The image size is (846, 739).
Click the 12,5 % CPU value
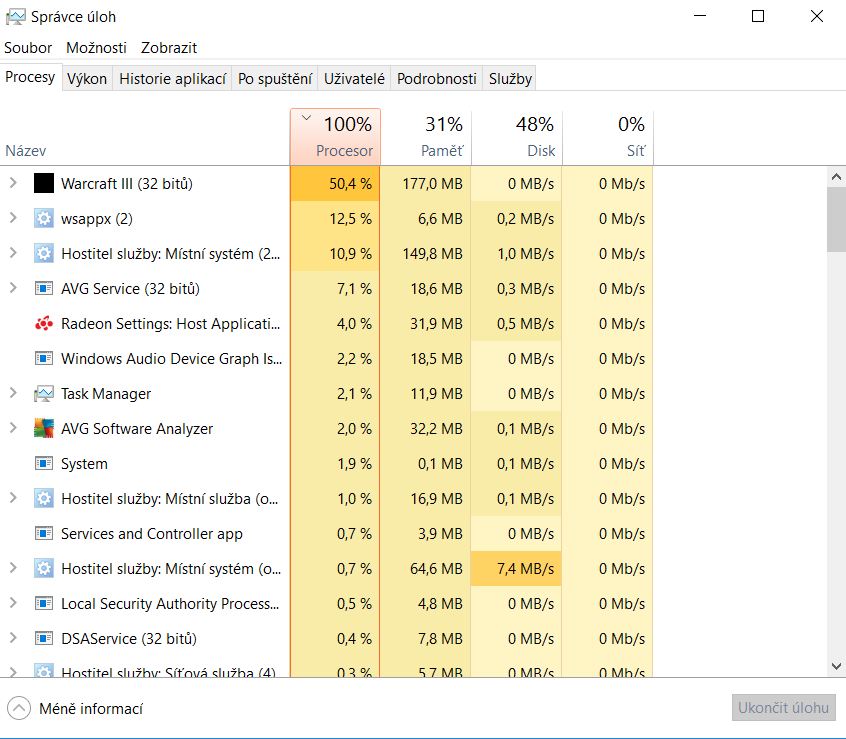tap(351, 219)
